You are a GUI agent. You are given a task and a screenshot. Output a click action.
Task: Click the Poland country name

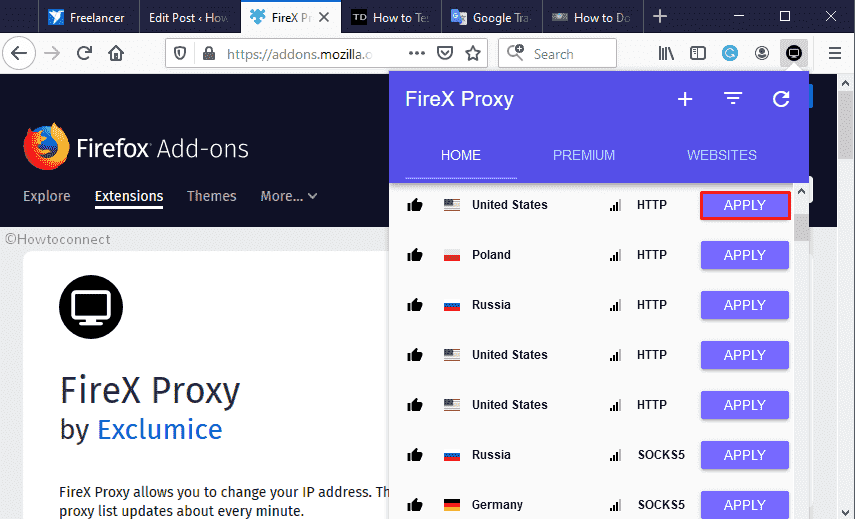click(491, 255)
